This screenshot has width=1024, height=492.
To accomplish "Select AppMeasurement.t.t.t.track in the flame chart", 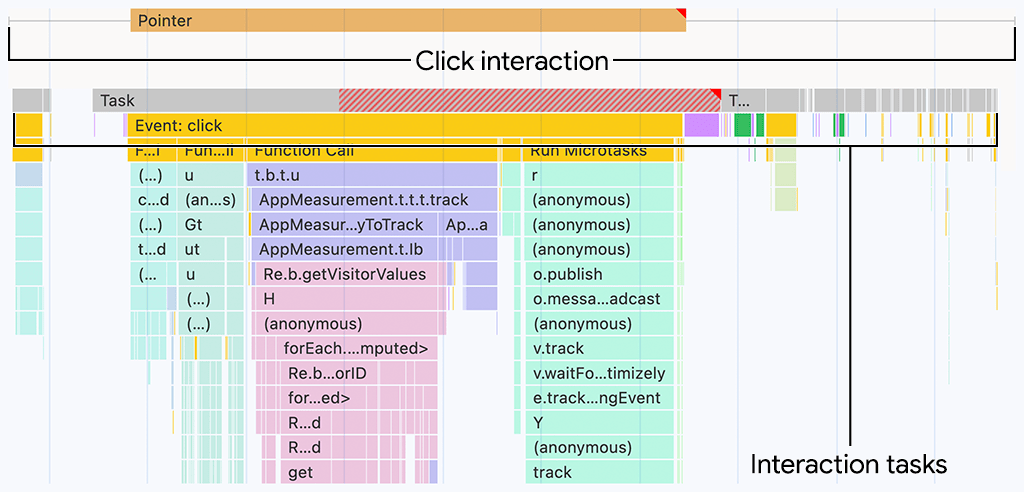I will pyautogui.click(x=372, y=200).
